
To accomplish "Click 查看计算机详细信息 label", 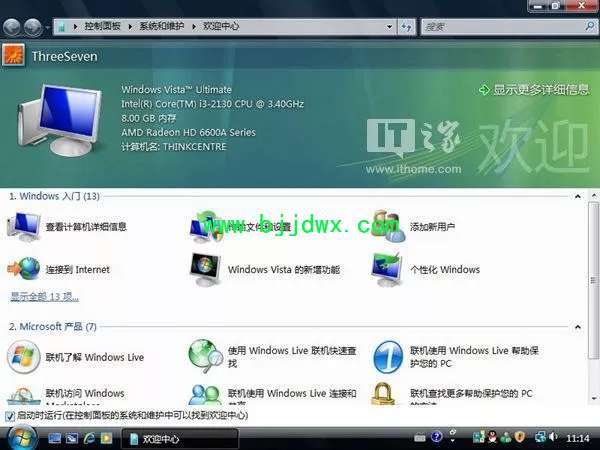I will [x=86, y=227].
